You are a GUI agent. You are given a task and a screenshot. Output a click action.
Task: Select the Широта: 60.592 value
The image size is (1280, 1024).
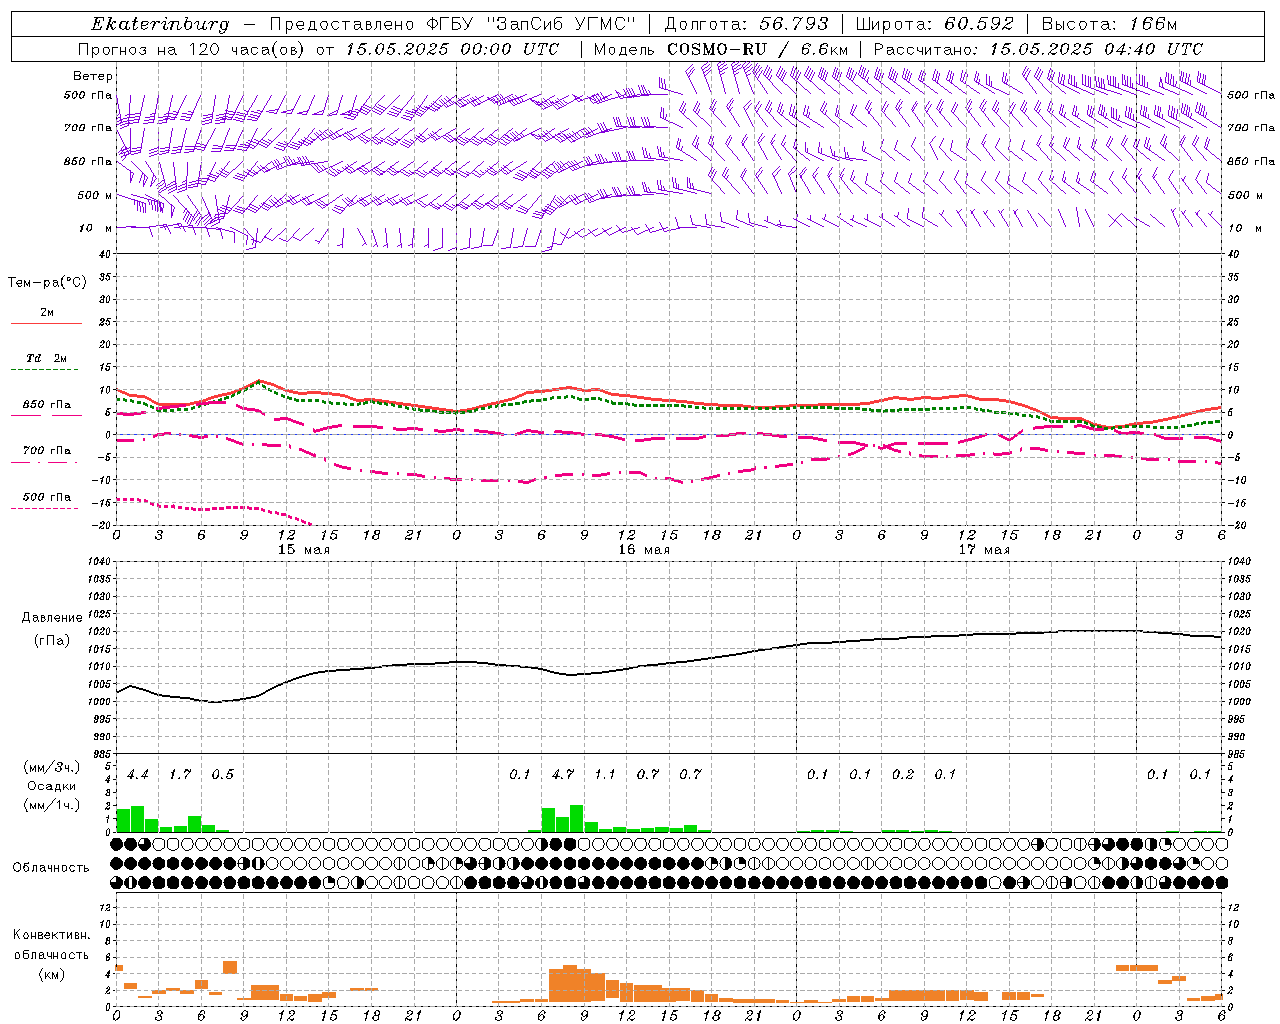coord(935,24)
